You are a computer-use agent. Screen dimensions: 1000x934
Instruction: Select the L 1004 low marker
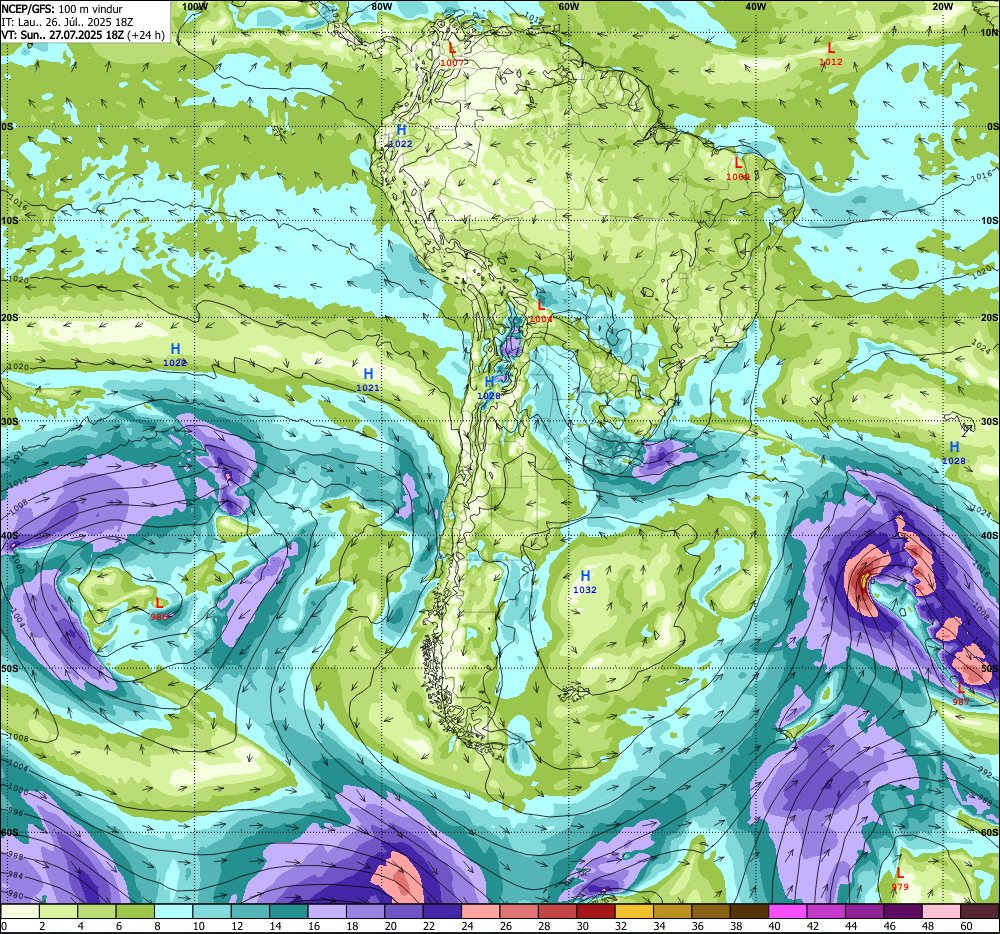541,311
